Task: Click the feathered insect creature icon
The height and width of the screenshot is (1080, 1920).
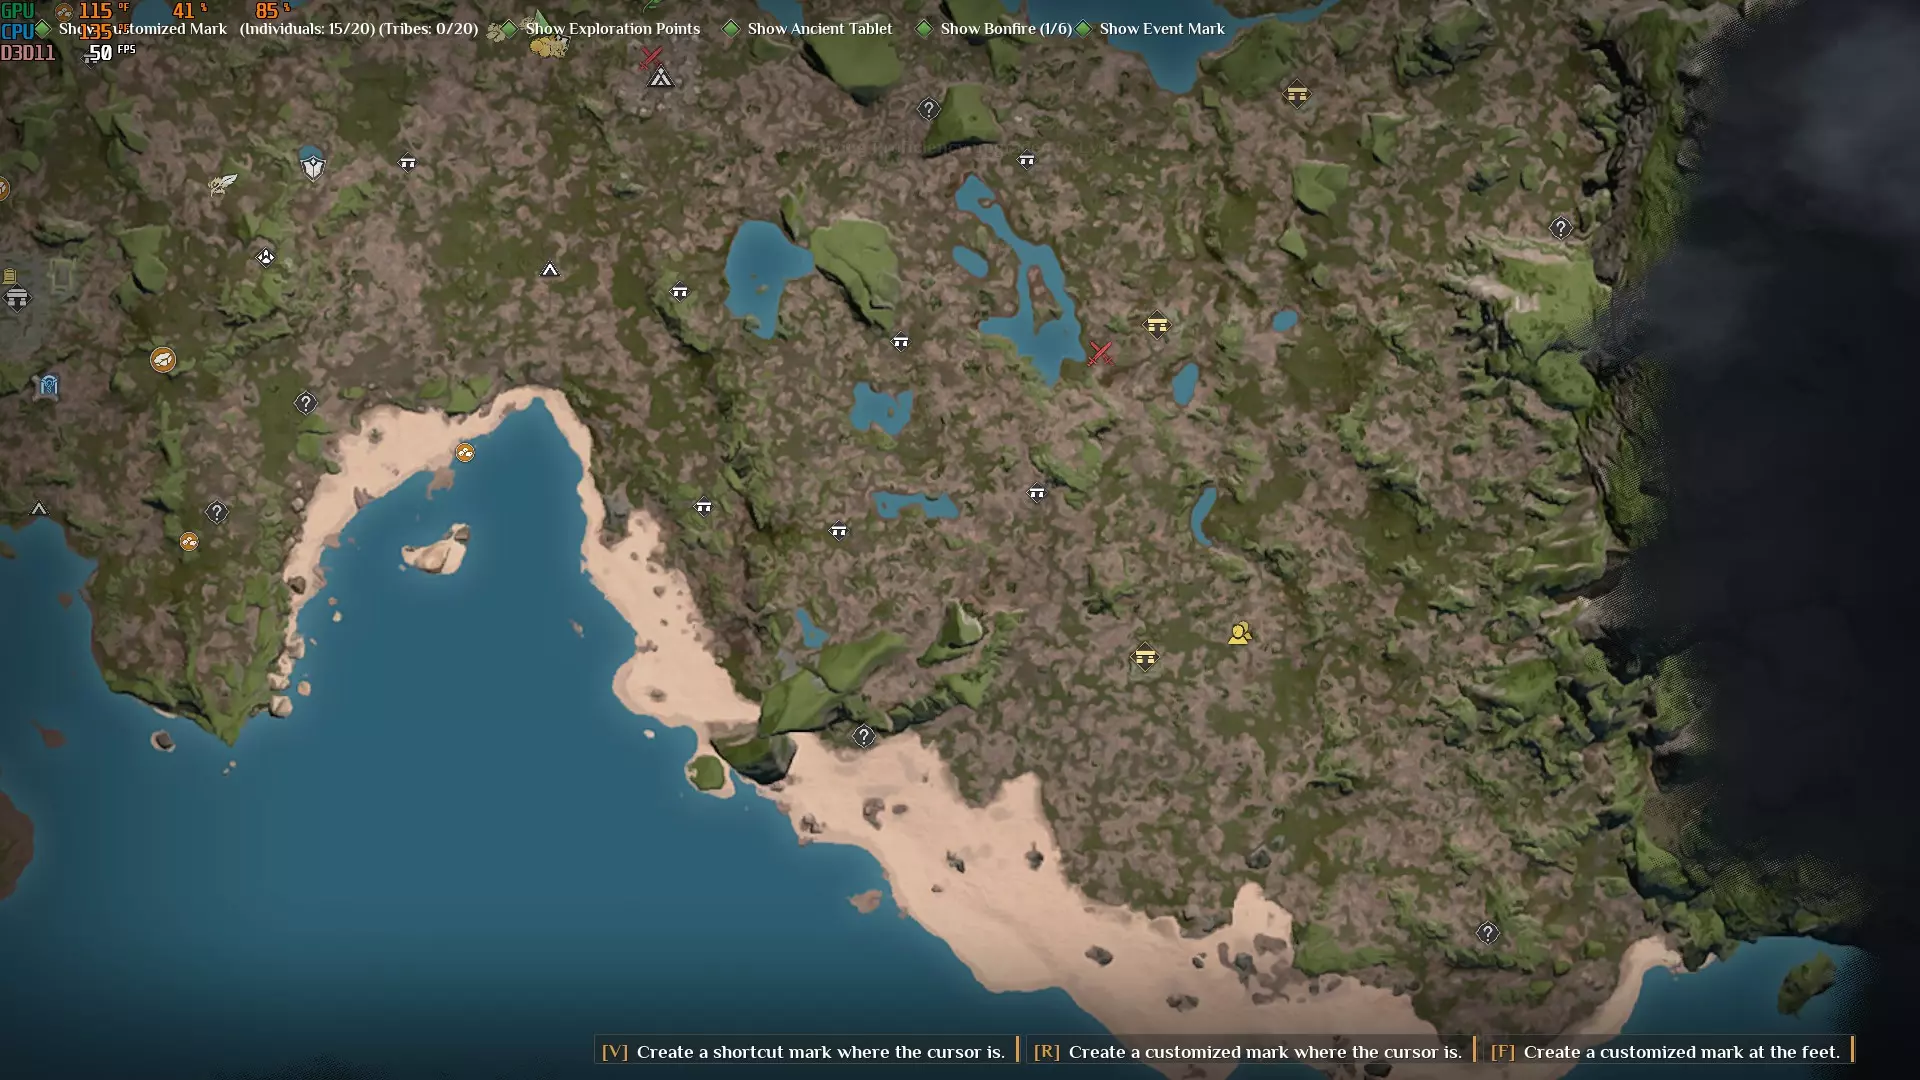Action: coord(222,183)
